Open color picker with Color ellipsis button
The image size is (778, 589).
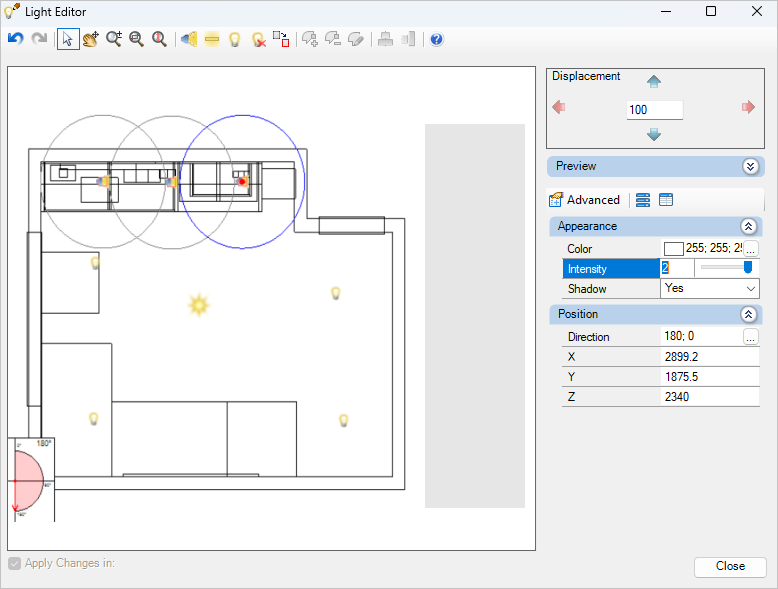tap(751, 248)
